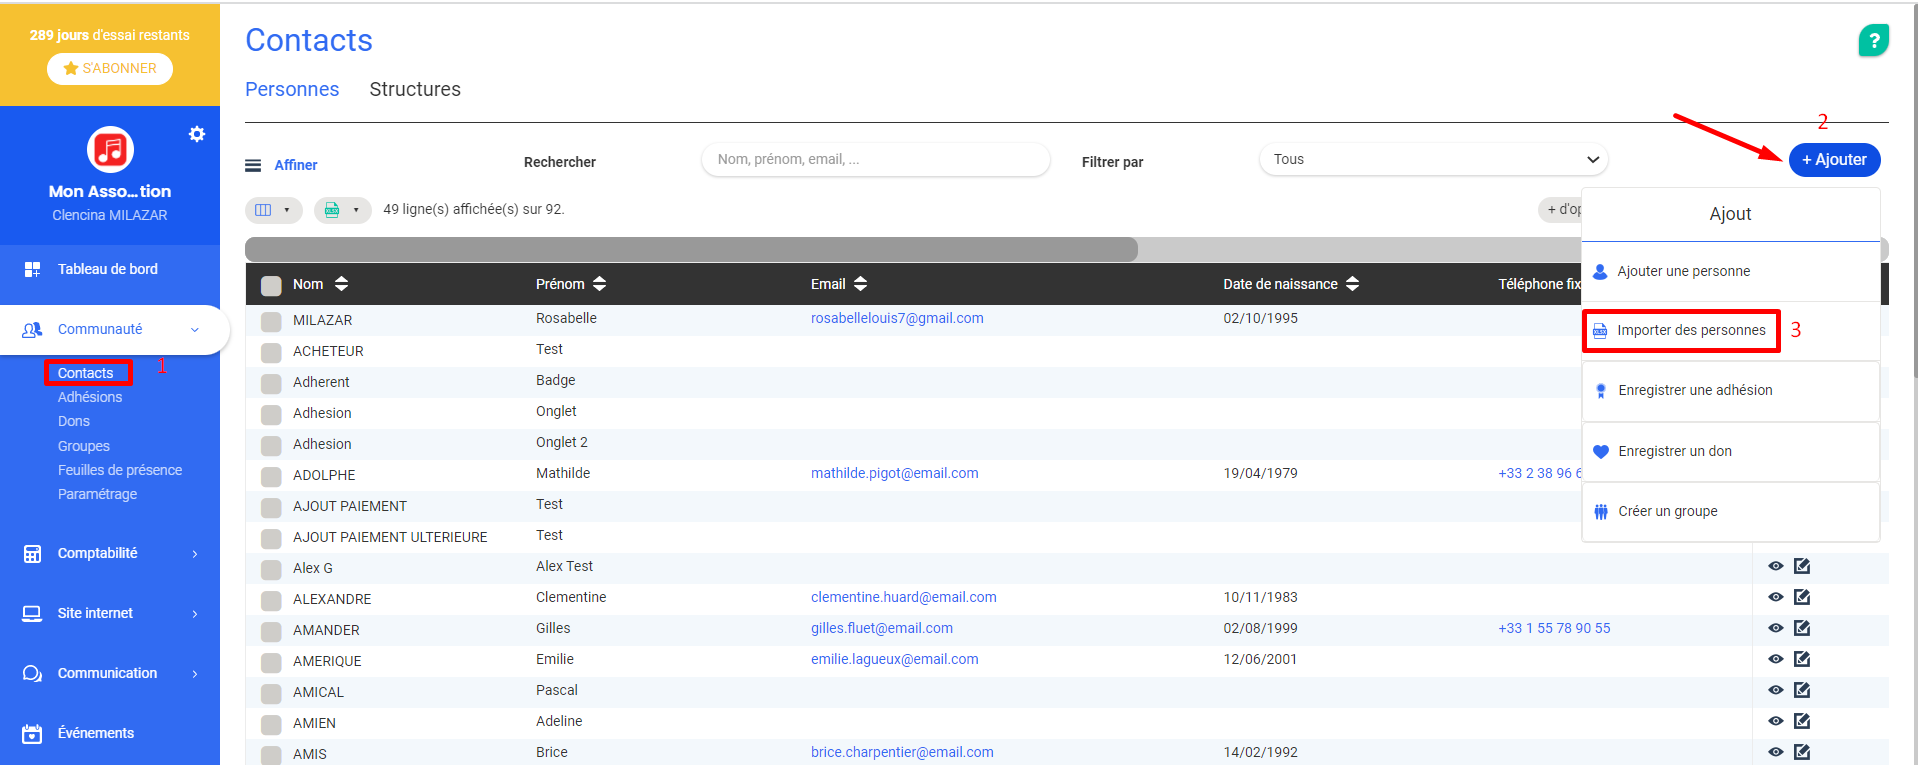The height and width of the screenshot is (765, 1918).
Task: Sort the table by Prénom column
Action: 599,284
